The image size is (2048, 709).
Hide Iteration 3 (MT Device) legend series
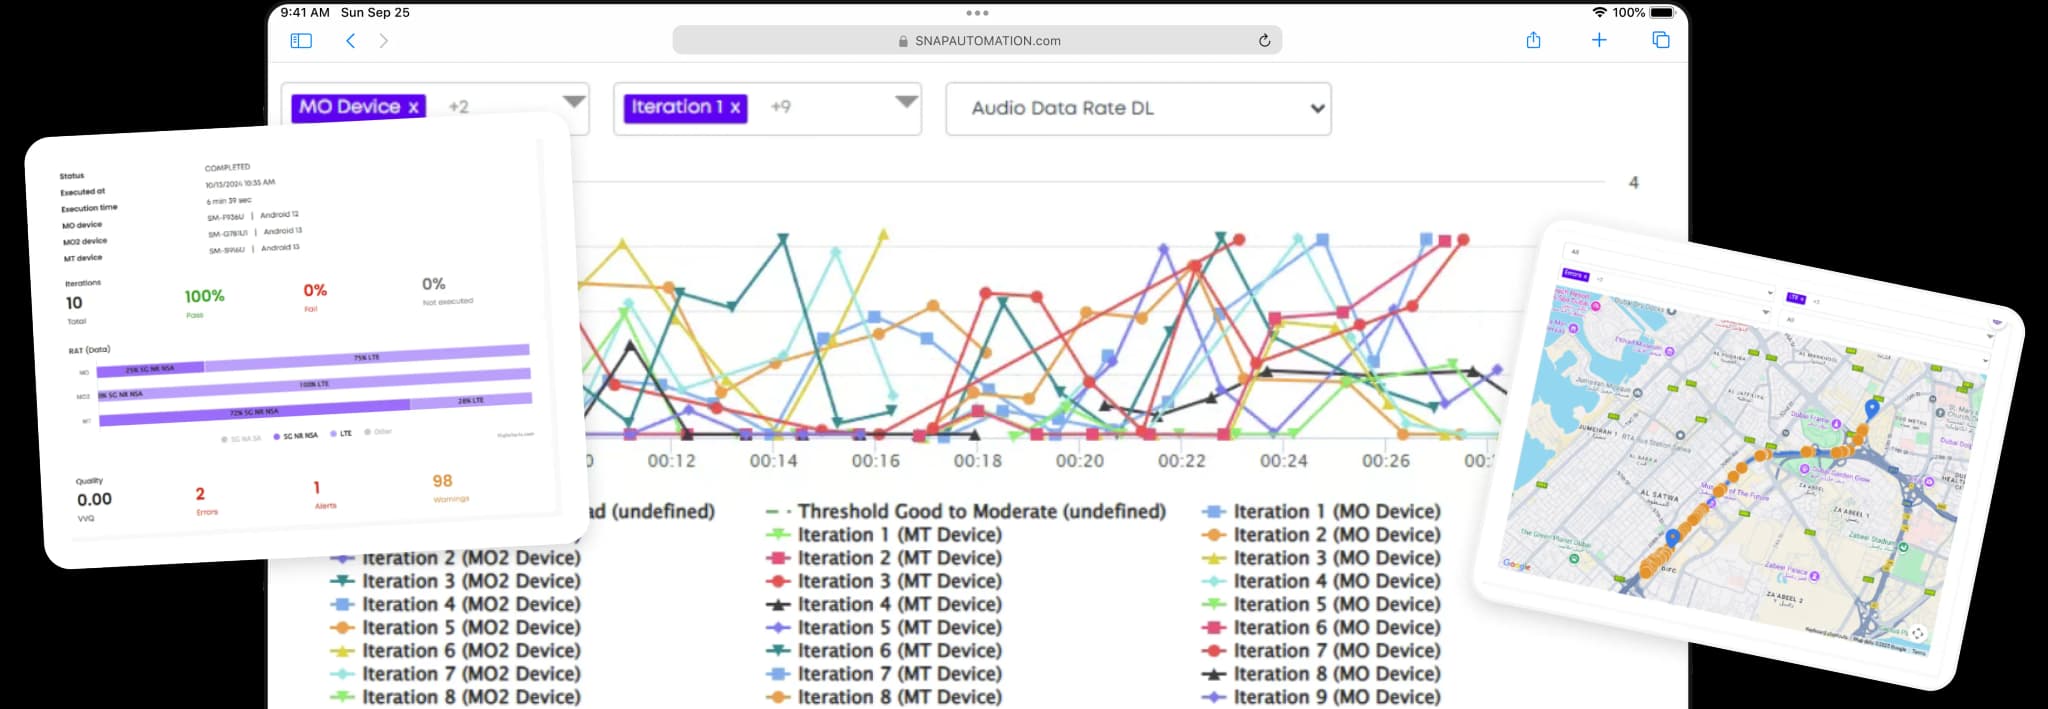coord(899,581)
